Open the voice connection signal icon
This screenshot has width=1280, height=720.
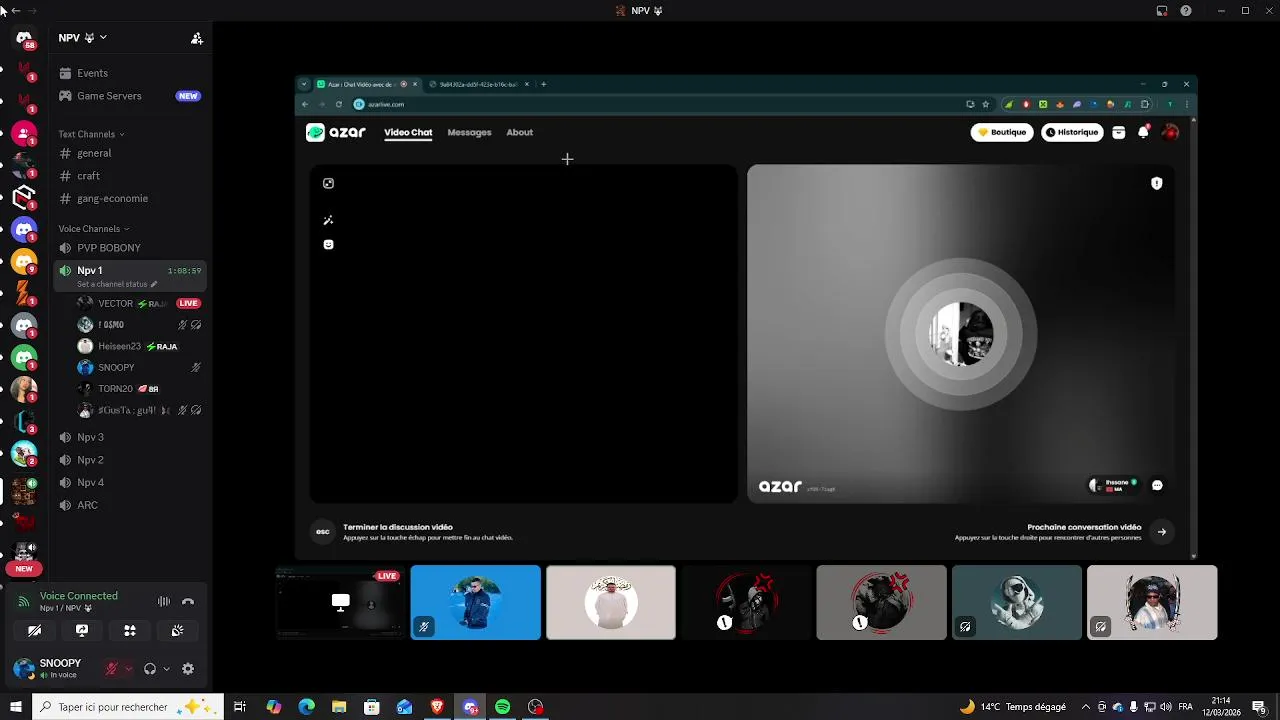pos(23,601)
